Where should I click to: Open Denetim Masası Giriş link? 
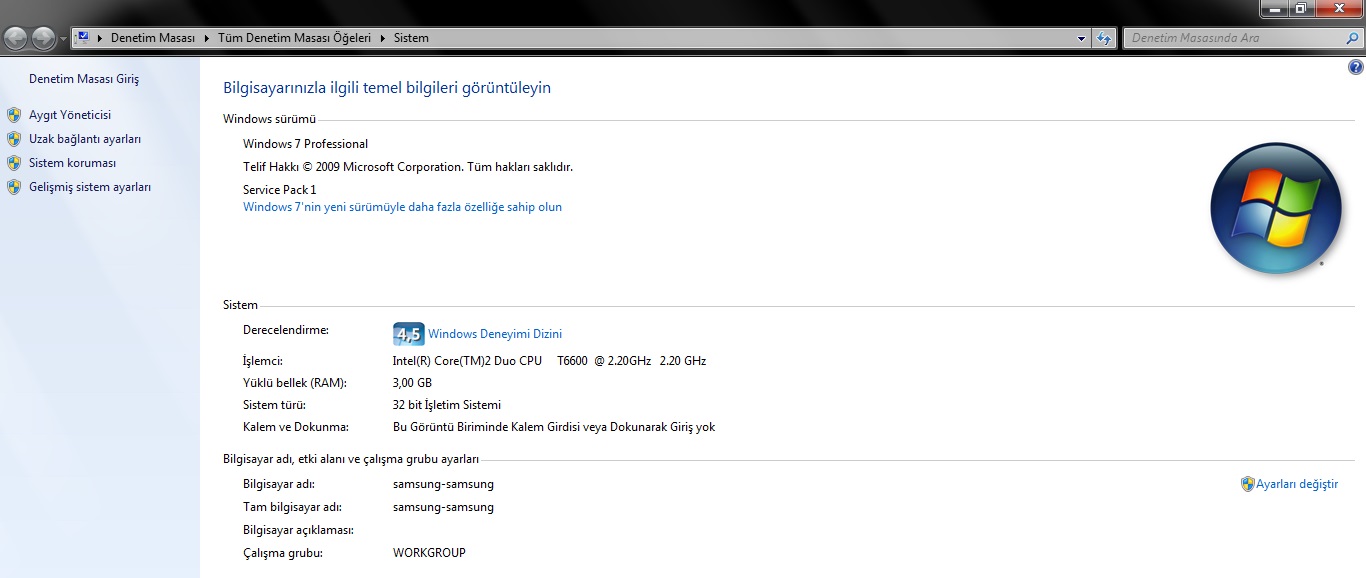click(84, 79)
